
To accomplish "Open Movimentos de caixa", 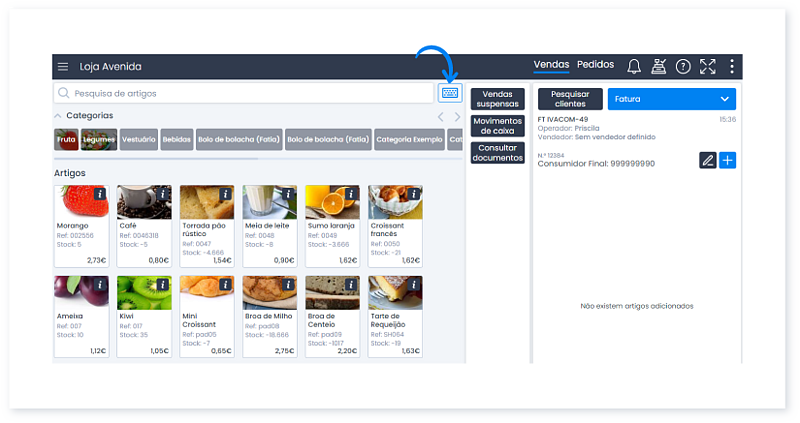I will (x=497, y=126).
